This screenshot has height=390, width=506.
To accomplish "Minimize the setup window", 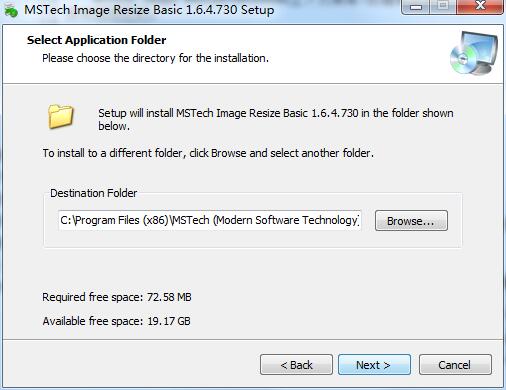I will (x=416, y=6).
